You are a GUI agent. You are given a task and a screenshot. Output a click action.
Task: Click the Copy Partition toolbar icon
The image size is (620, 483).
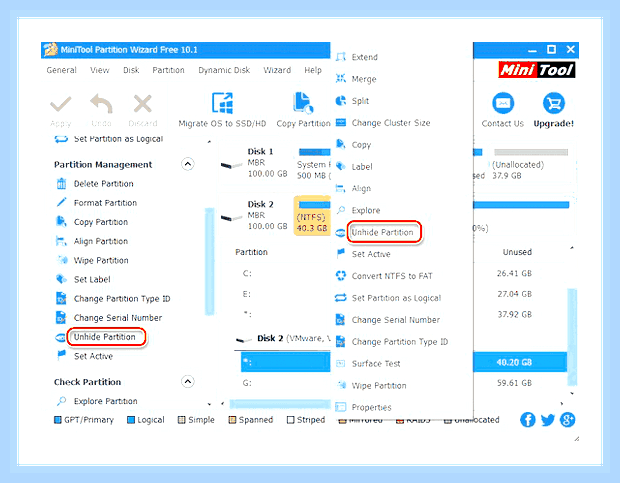[303, 103]
